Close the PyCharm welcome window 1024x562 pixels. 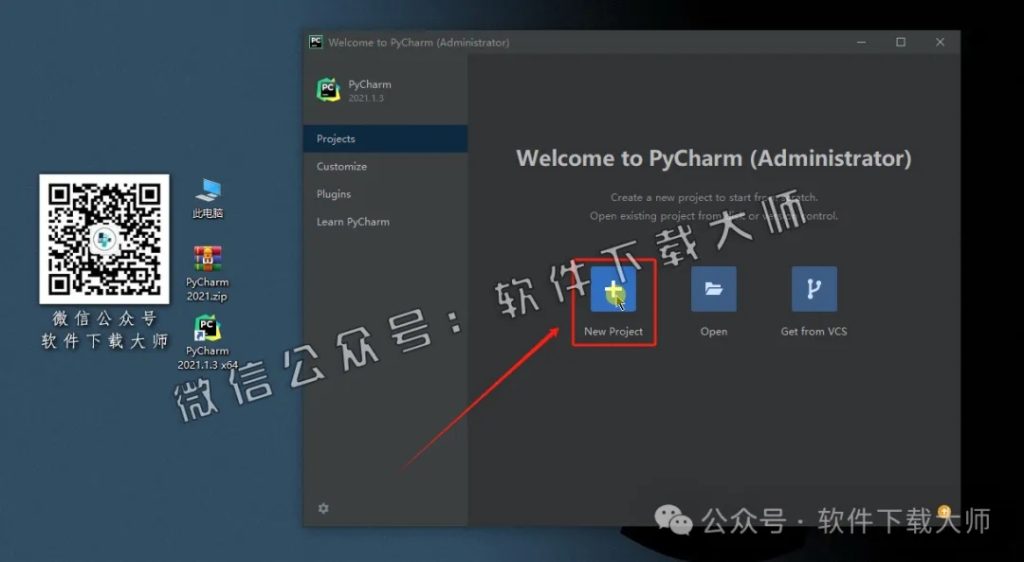940,42
